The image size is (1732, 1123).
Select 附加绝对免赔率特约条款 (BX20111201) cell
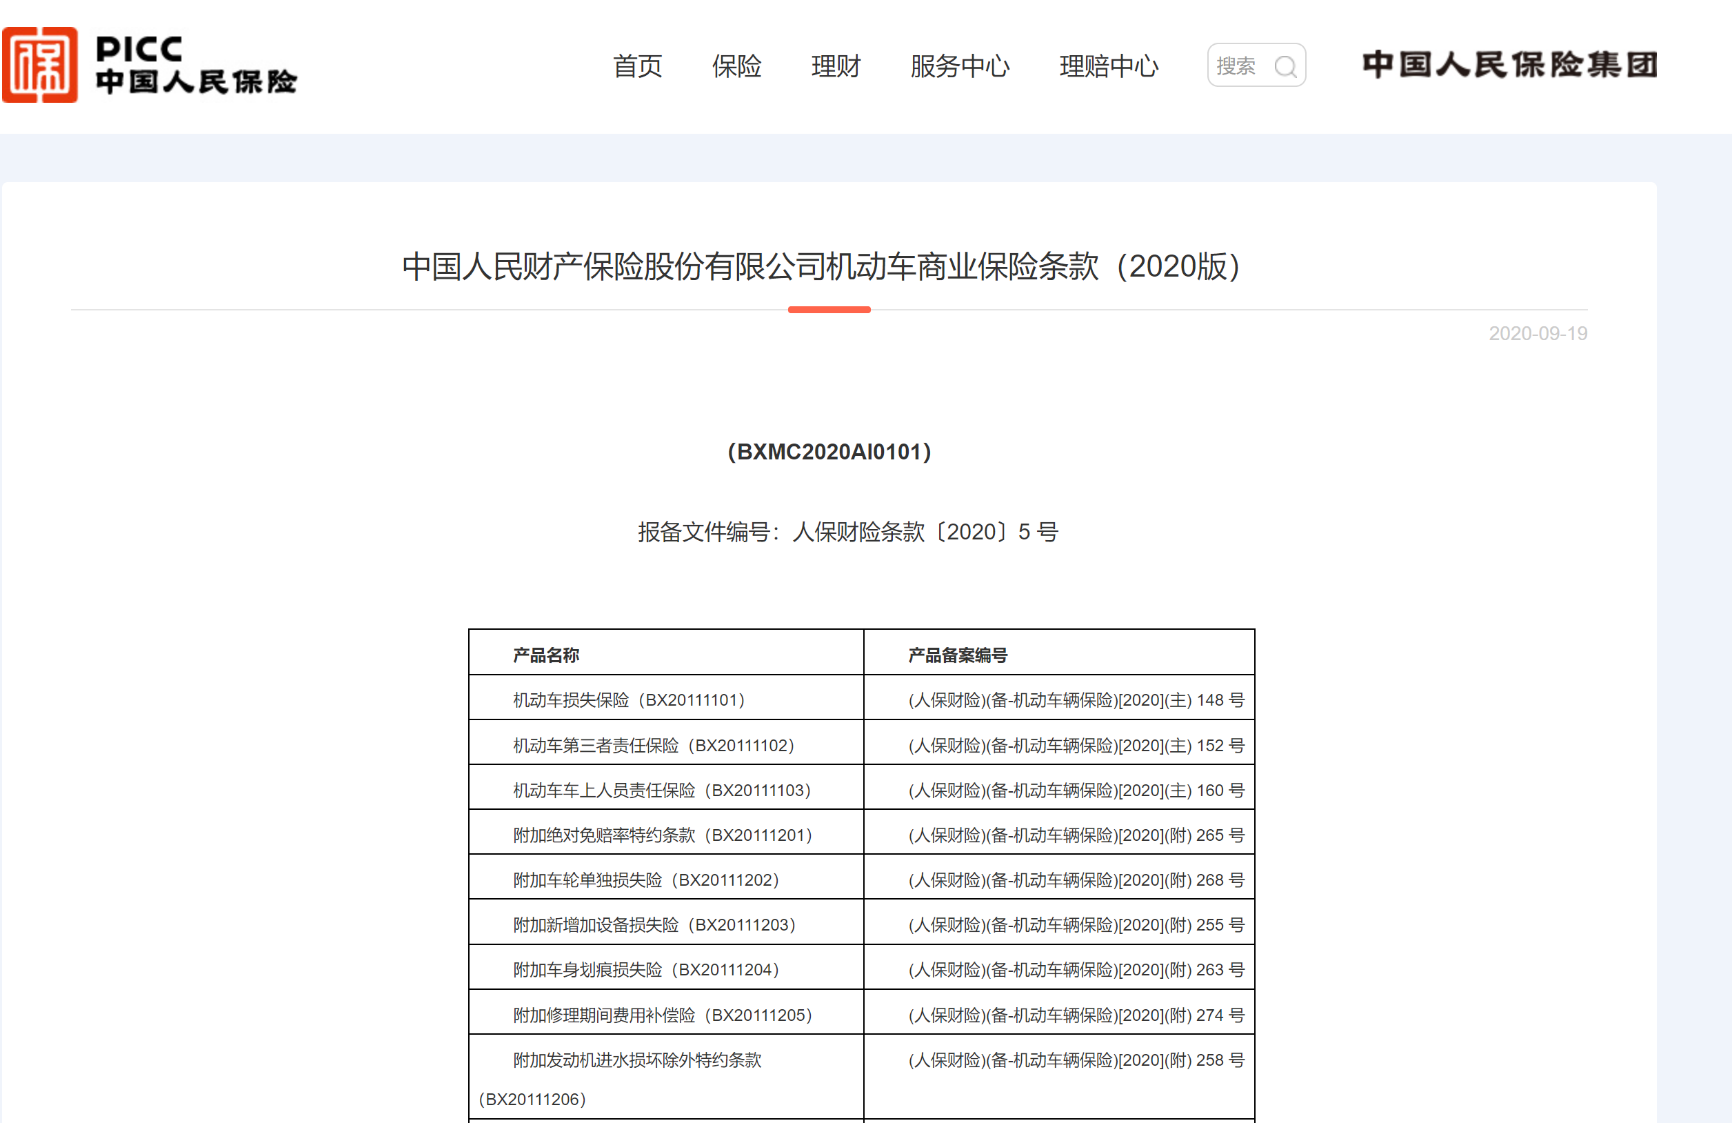(666, 833)
